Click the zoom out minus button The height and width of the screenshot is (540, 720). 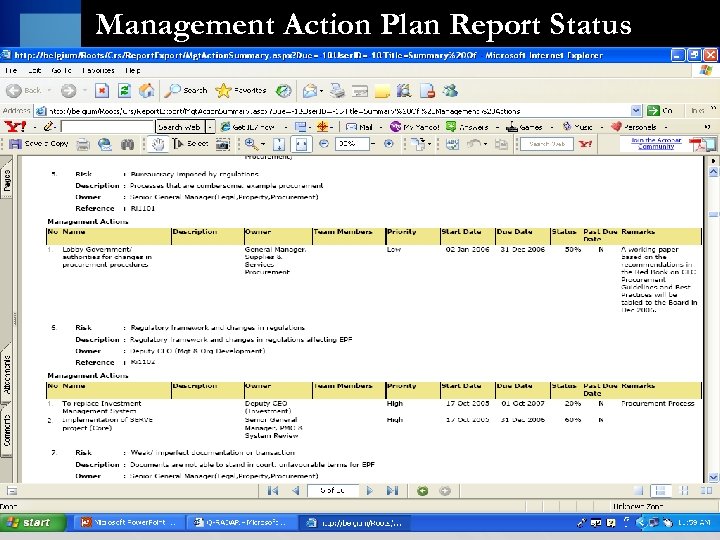coord(324,144)
